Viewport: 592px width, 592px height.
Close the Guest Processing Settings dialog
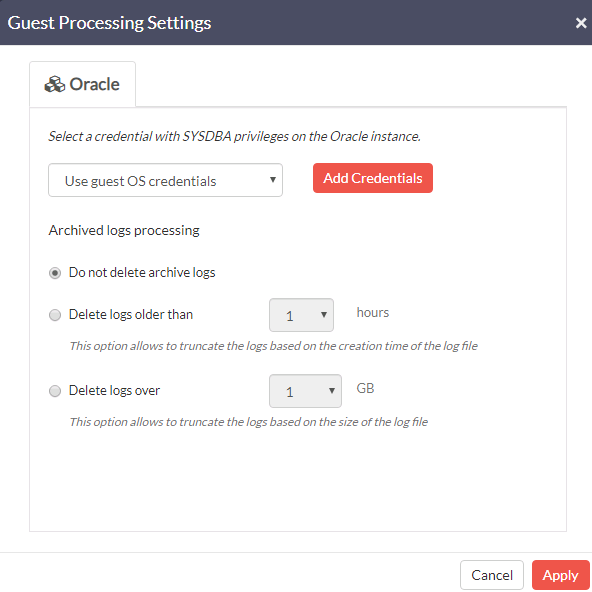tap(581, 23)
